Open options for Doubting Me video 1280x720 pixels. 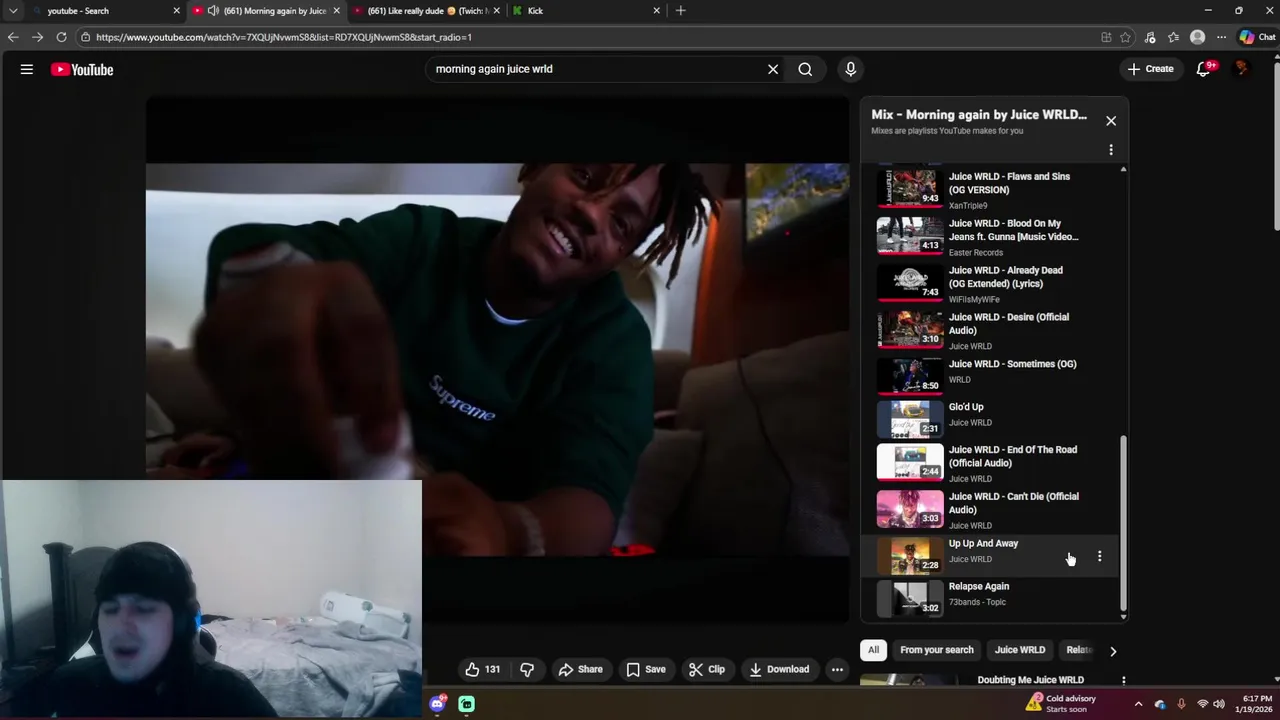(x=1124, y=680)
